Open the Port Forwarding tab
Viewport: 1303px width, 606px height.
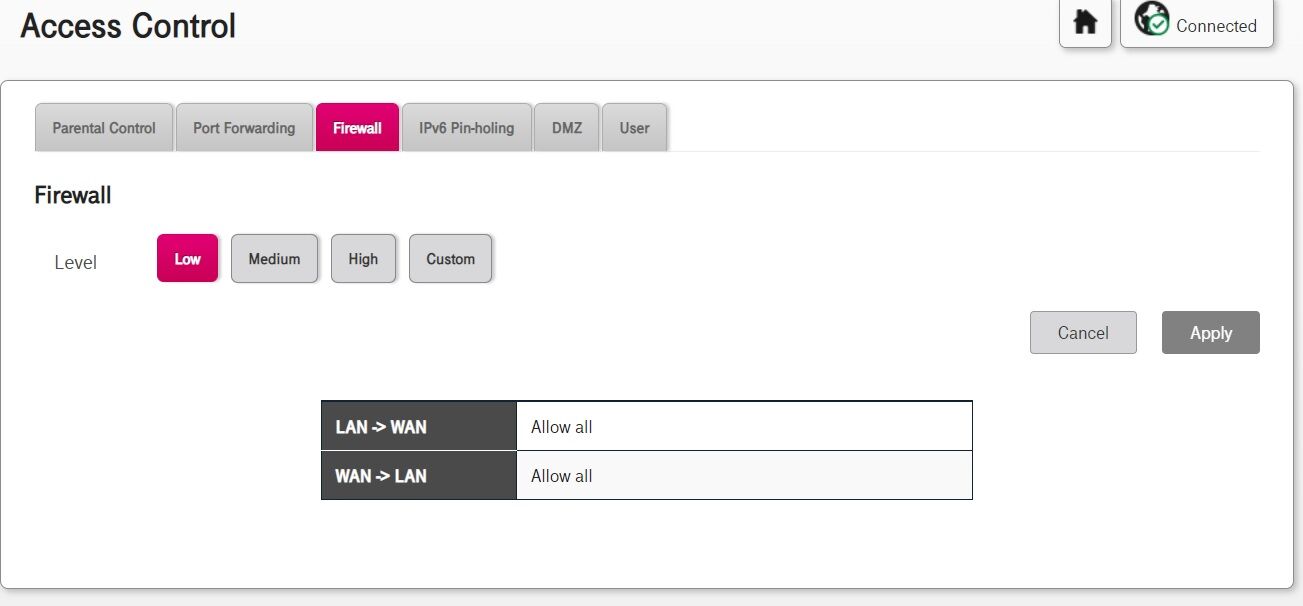244,127
